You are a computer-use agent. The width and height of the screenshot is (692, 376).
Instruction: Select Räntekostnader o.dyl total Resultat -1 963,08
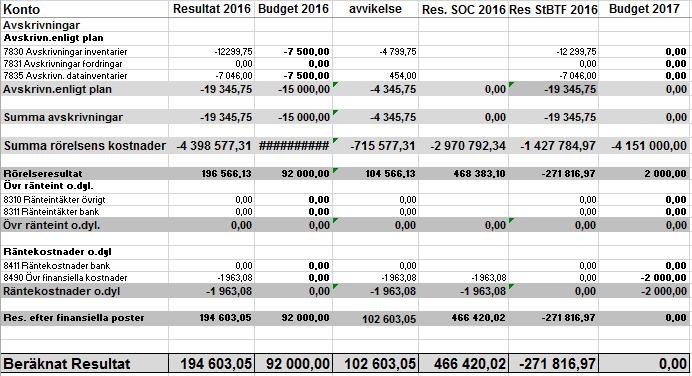tap(229, 291)
